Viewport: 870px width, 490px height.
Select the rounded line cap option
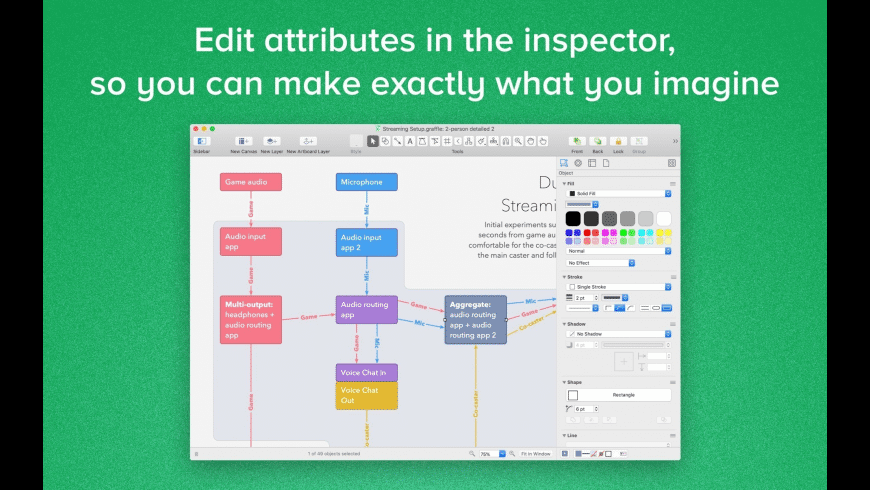[656, 308]
